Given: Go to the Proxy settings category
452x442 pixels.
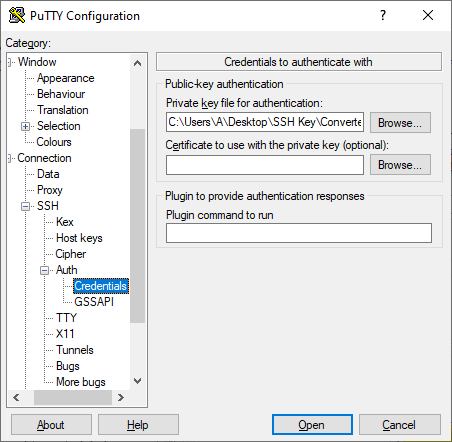Looking at the screenshot, I should click(x=50, y=190).
